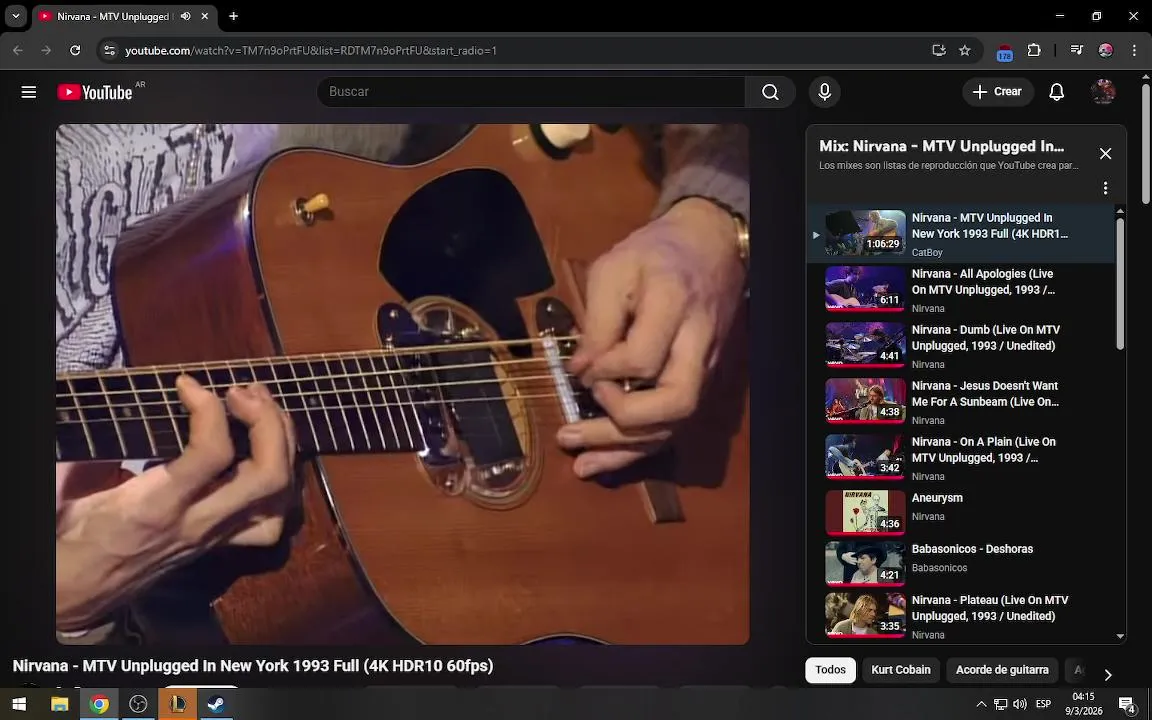Open a new browser tab
Viewport: 1152px width, 720px height.
pos(233,16)
